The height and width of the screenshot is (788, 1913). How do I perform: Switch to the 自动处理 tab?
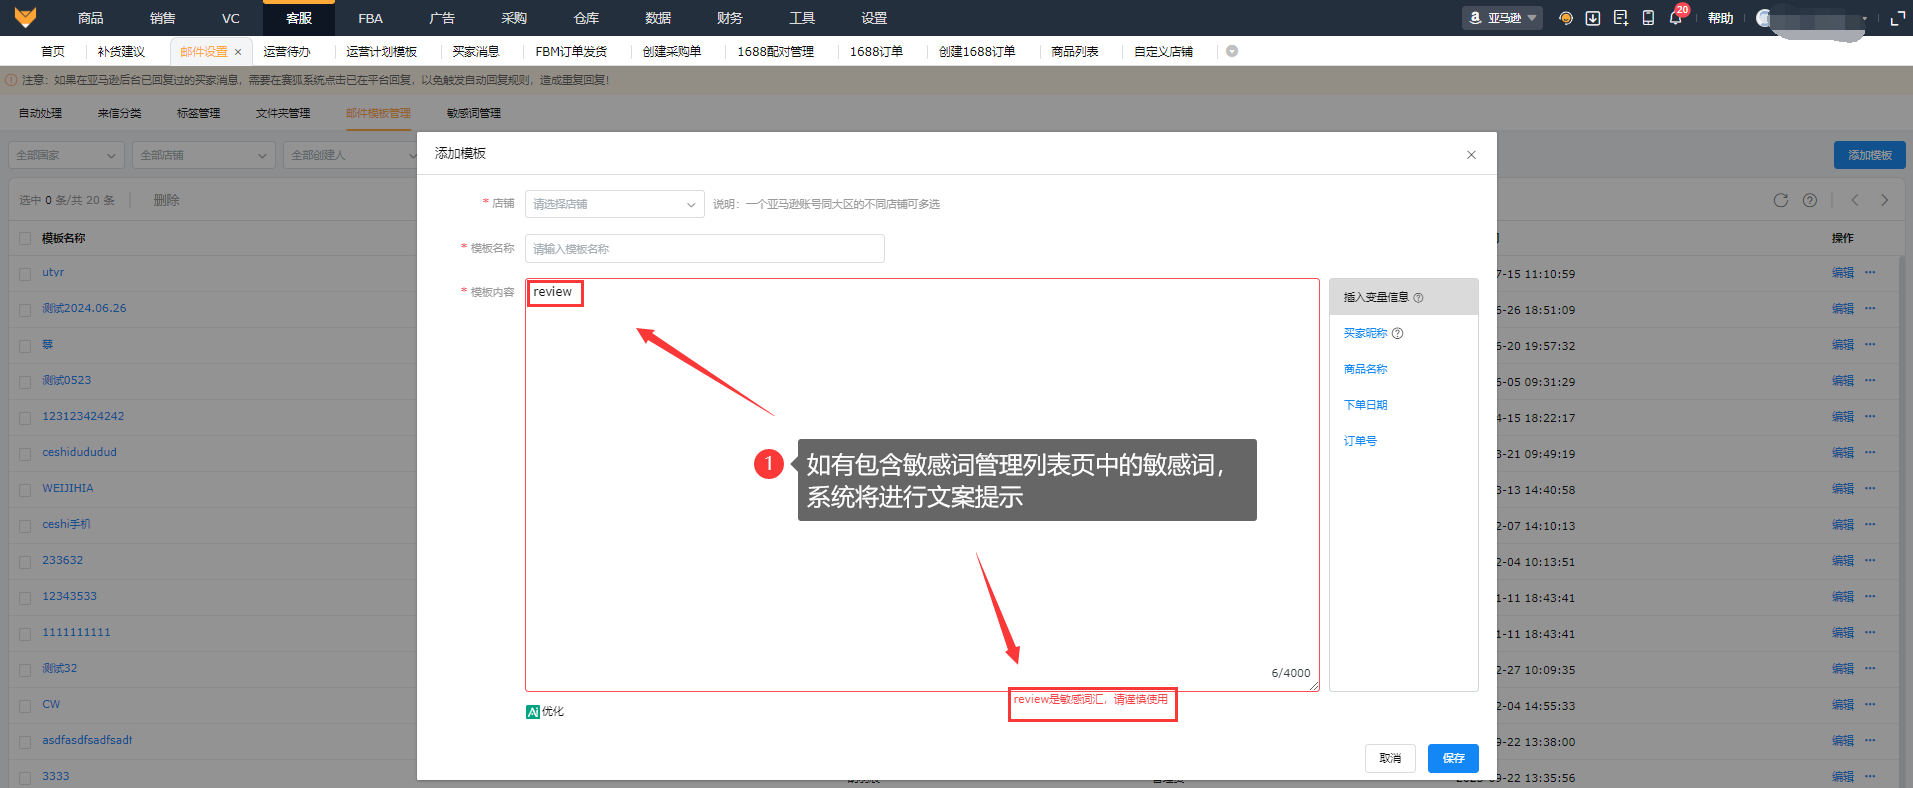pos(40,113)
